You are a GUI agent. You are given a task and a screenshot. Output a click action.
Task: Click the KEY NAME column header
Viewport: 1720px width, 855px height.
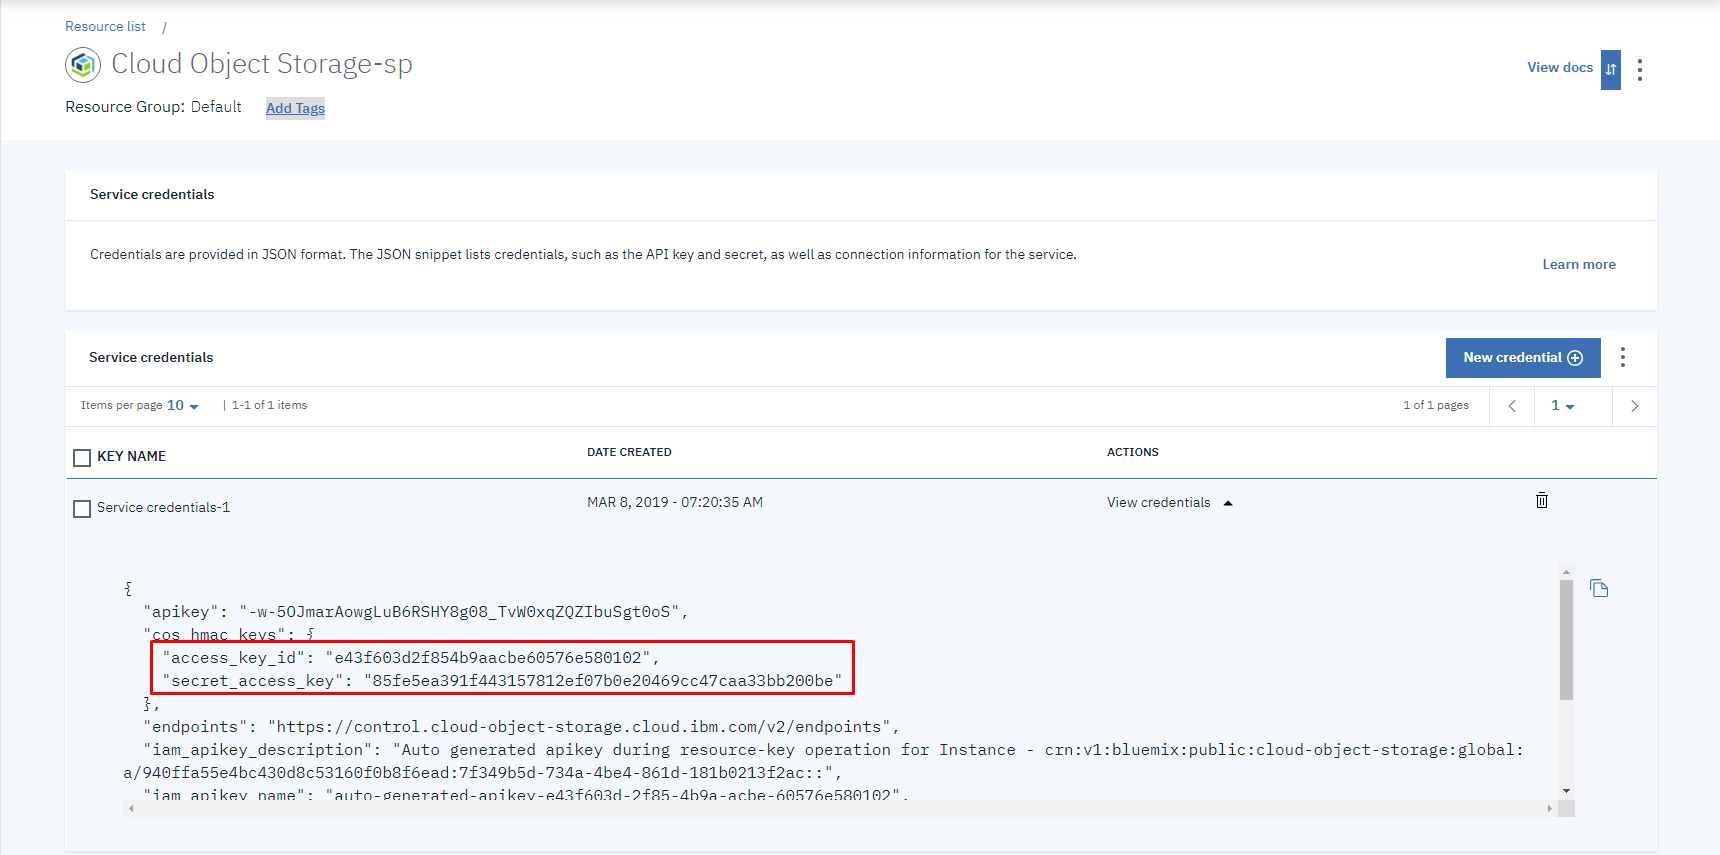click(x=131, y=456)
